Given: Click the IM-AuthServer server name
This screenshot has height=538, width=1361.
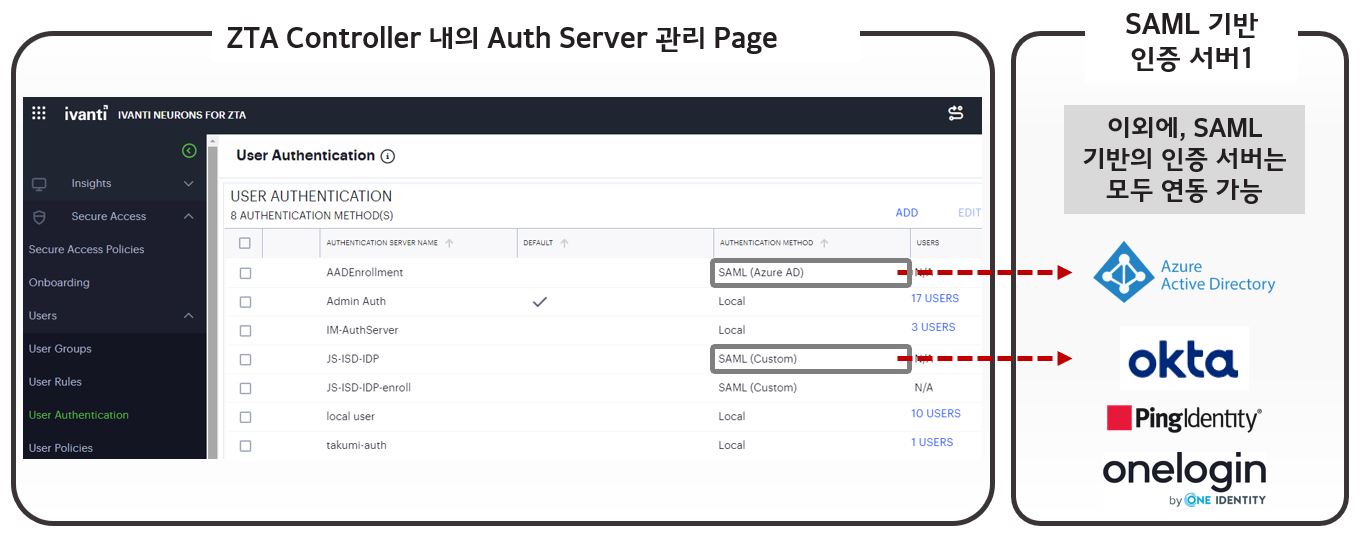Looking at the screenshot, I should coord(362,330).
